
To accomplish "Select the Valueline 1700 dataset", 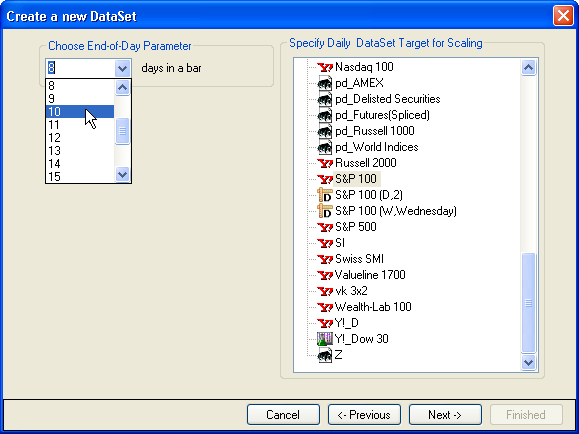I will pyautogui.click(x=370, y=275).
